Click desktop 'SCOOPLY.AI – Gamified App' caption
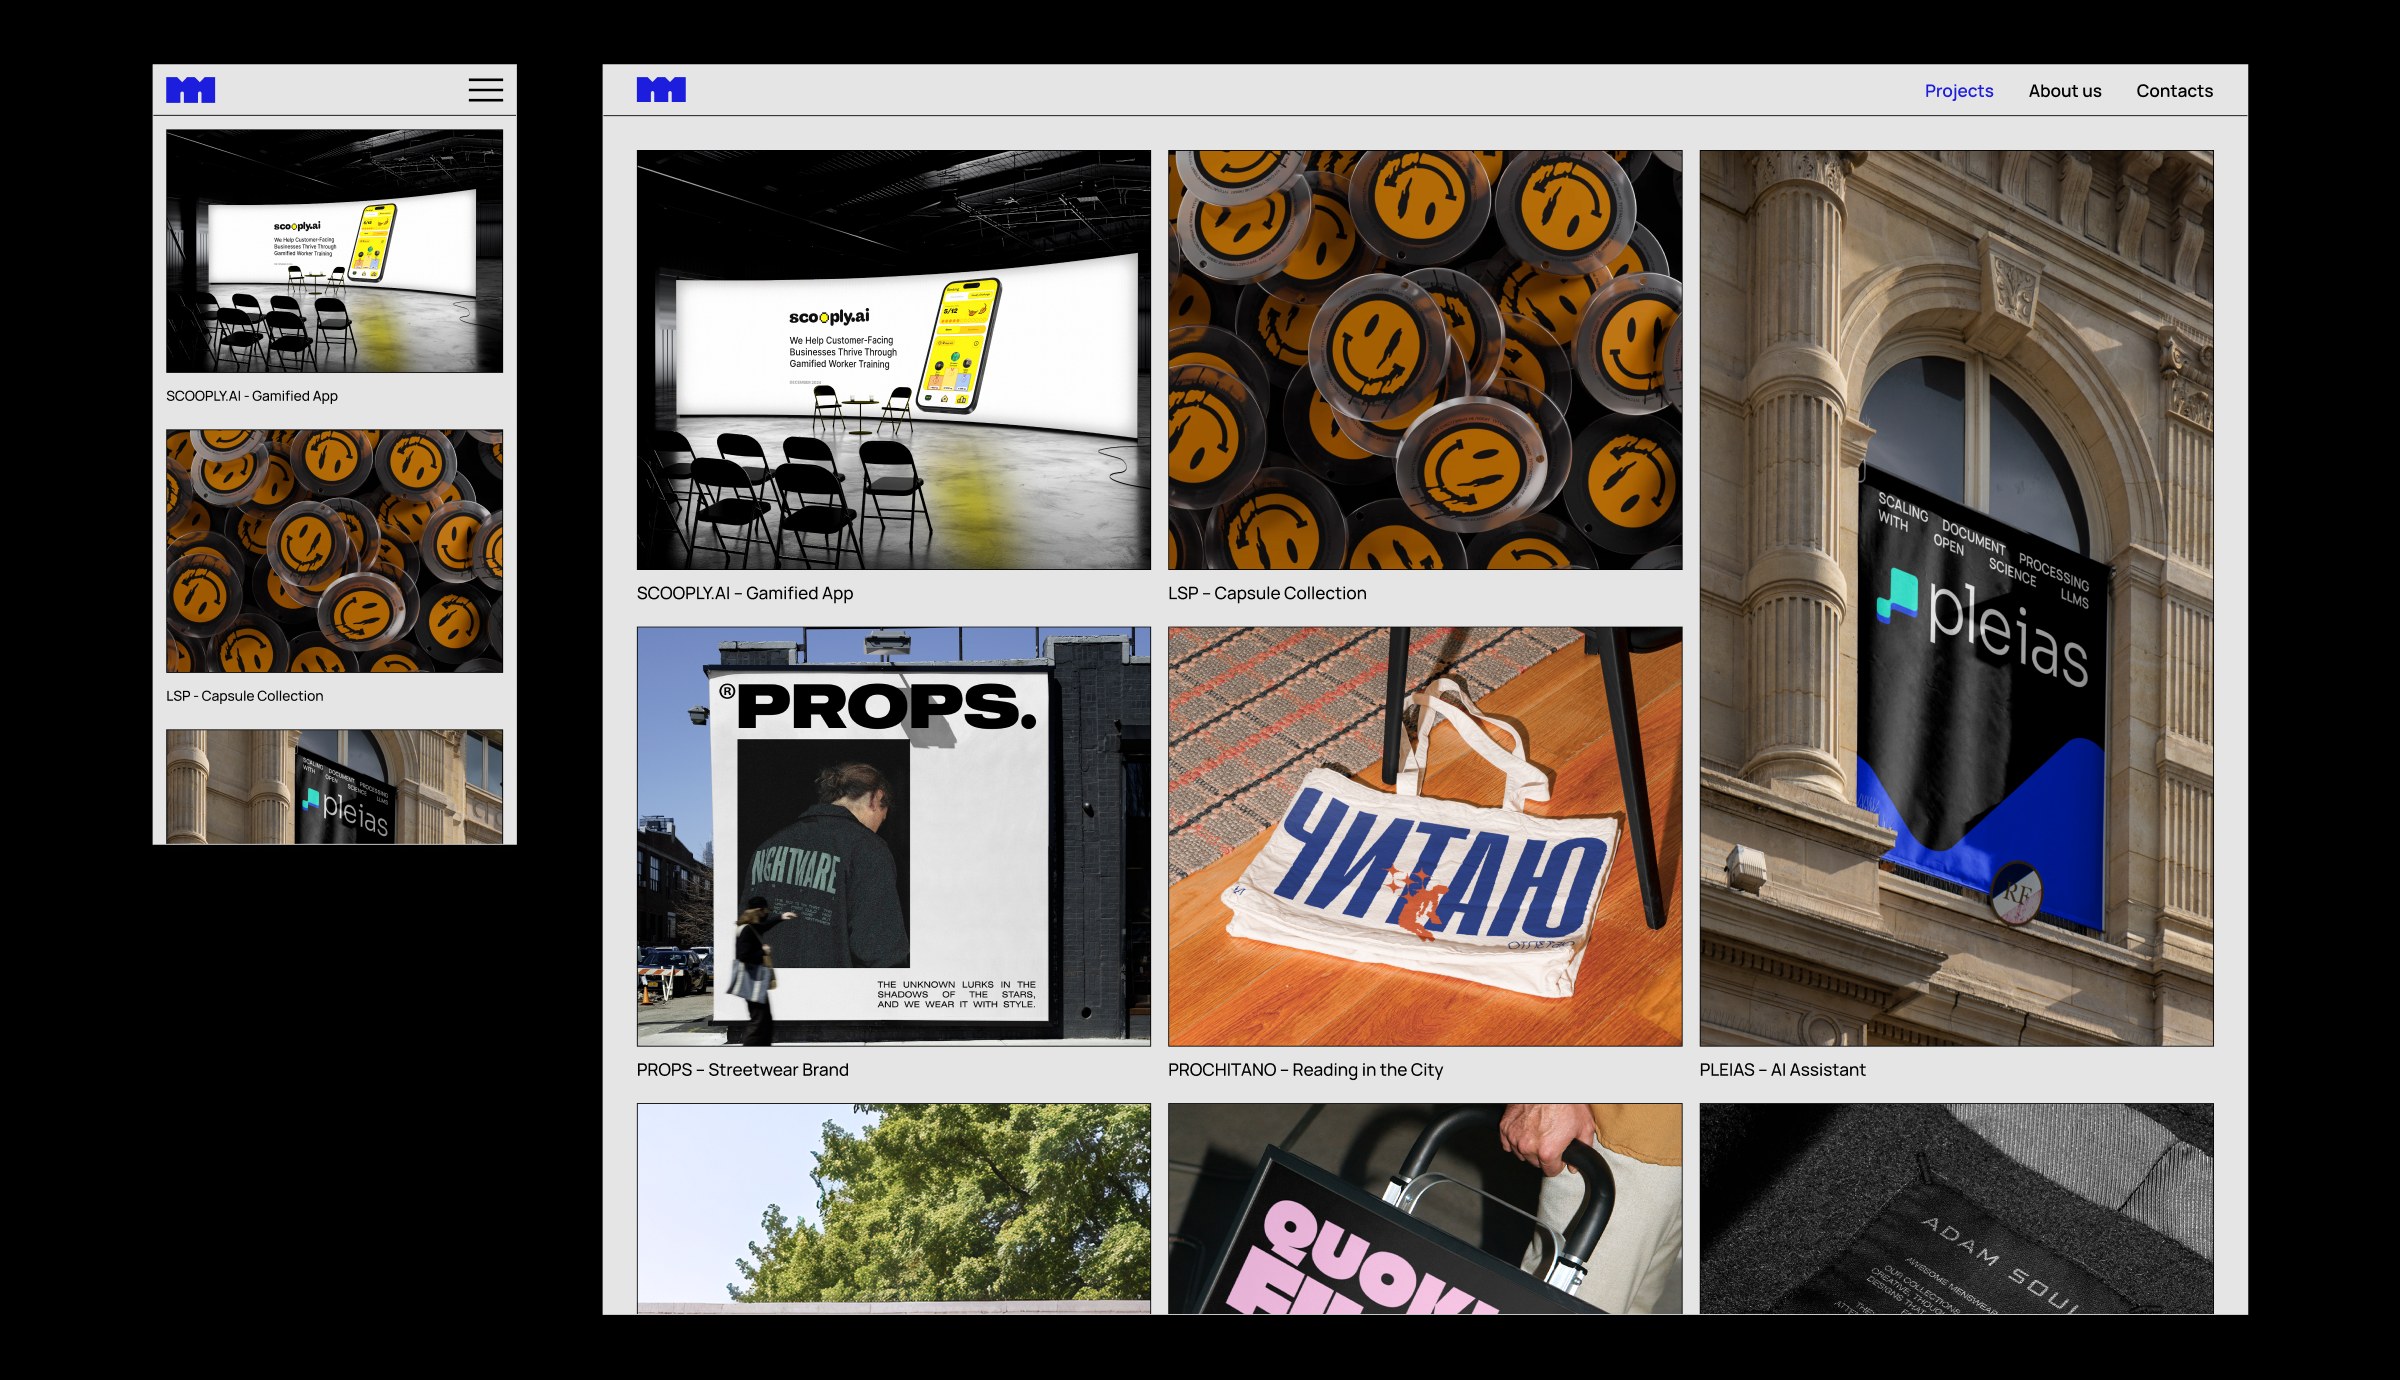The height and width of the screenshot is (1380, 2400). (x=745, y=593)
